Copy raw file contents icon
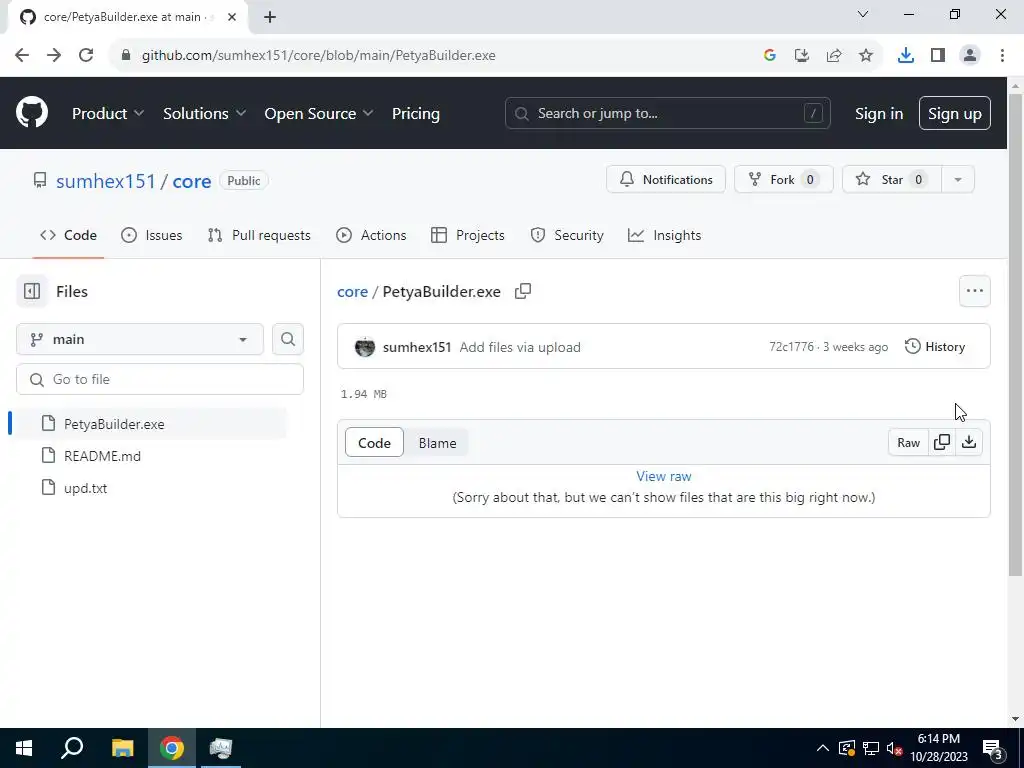 [x=942, y=442]
